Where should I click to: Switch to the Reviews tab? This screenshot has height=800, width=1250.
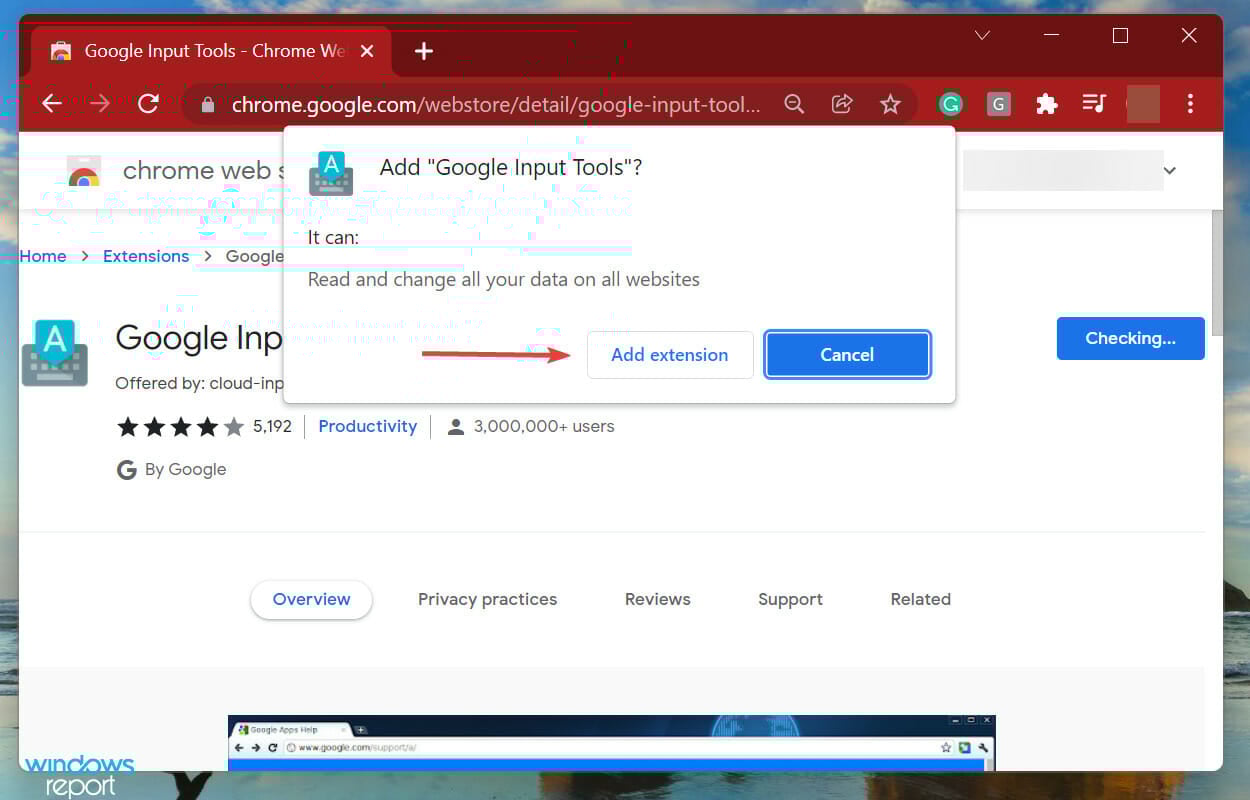pyautogui.click(x=657, y=598)
